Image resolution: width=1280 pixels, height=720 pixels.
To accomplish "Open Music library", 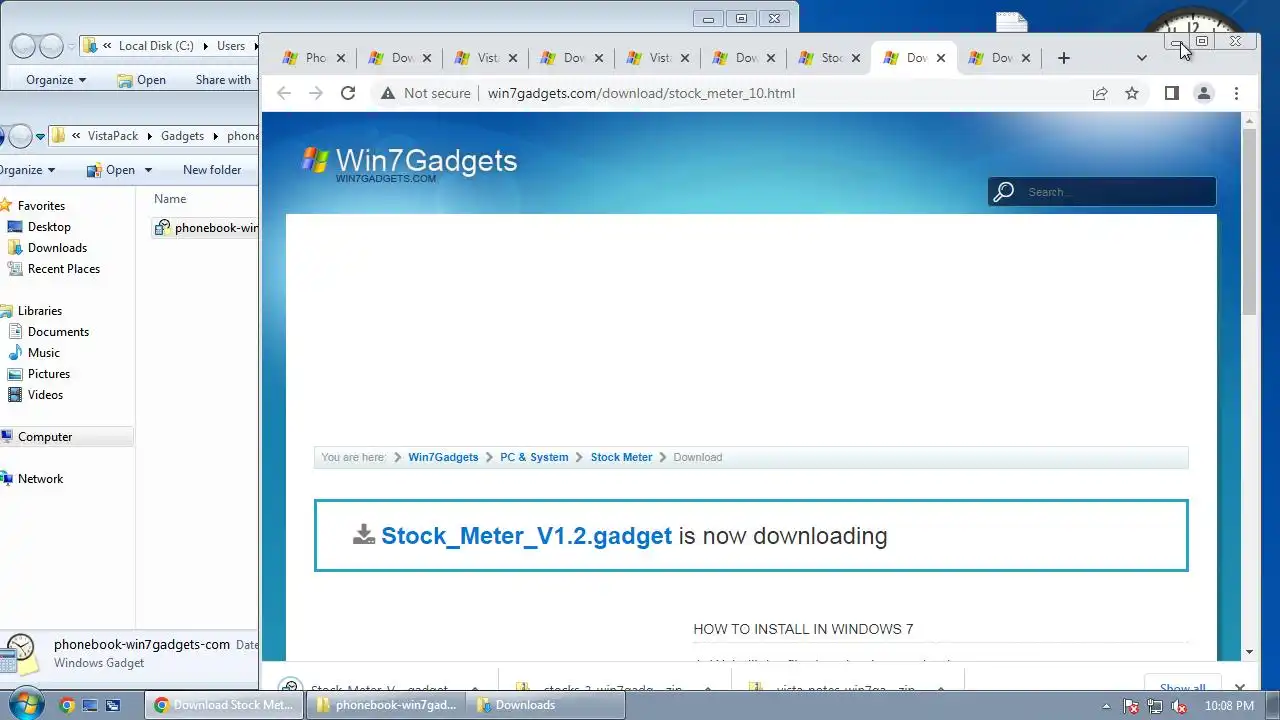I will click(x=43, y=353).
